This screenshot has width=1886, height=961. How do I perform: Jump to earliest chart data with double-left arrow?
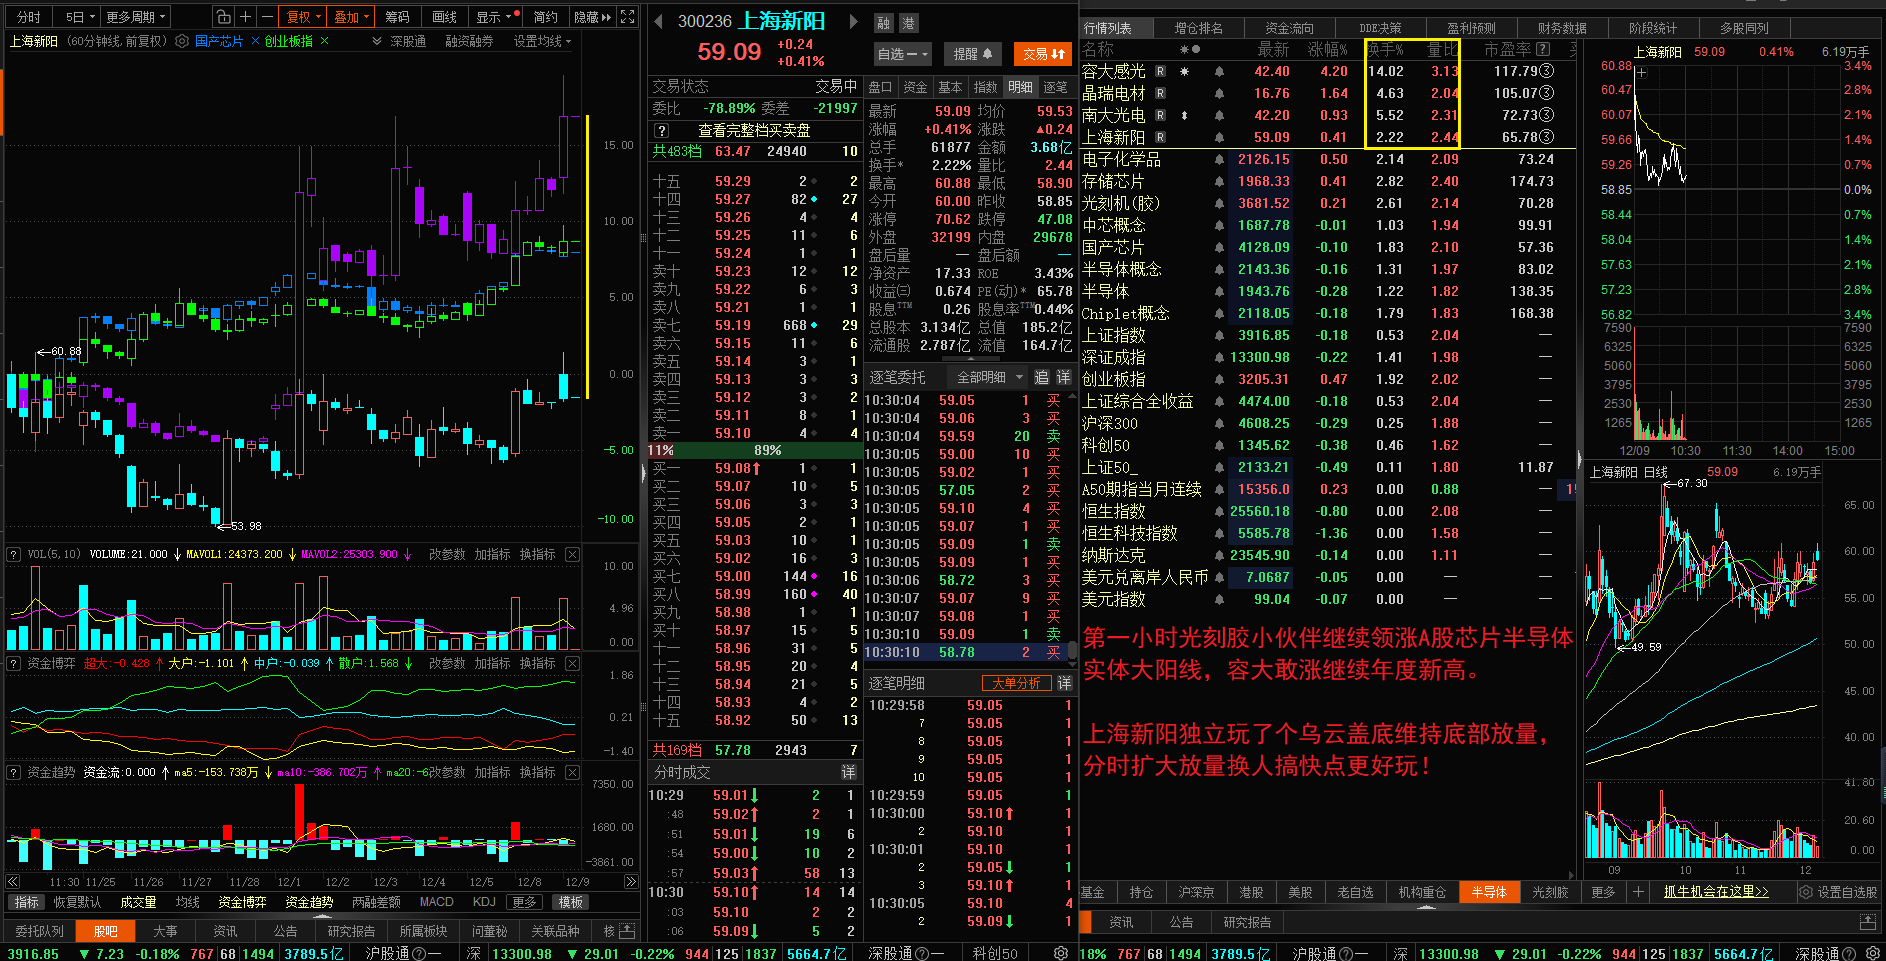pyautogui.click(x=13, y=882)
